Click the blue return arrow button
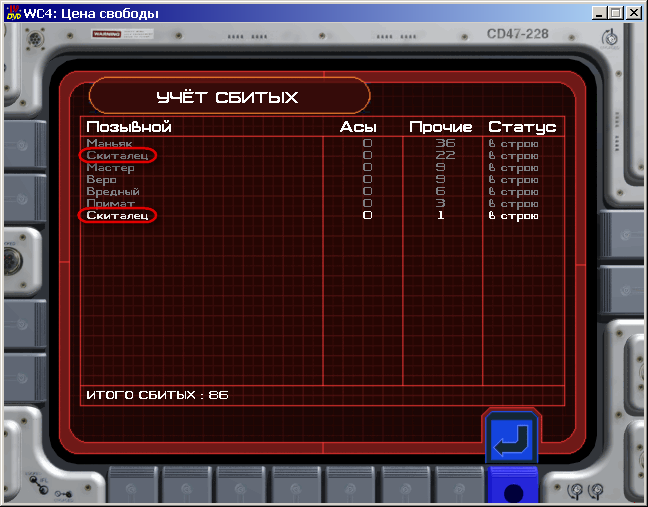 point(512,438)
